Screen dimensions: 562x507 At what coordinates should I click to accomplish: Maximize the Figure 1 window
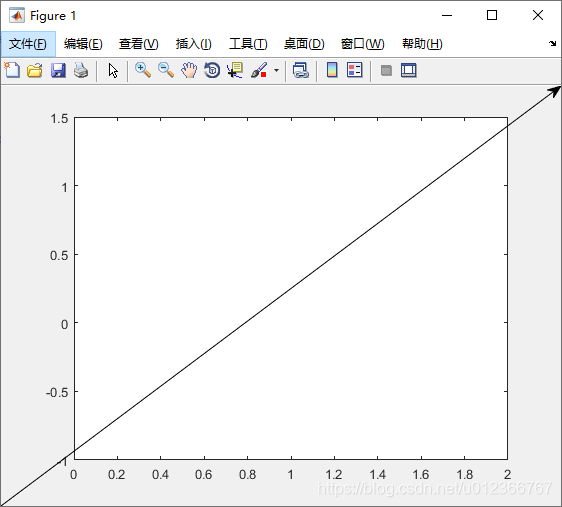tap(492, 15)
